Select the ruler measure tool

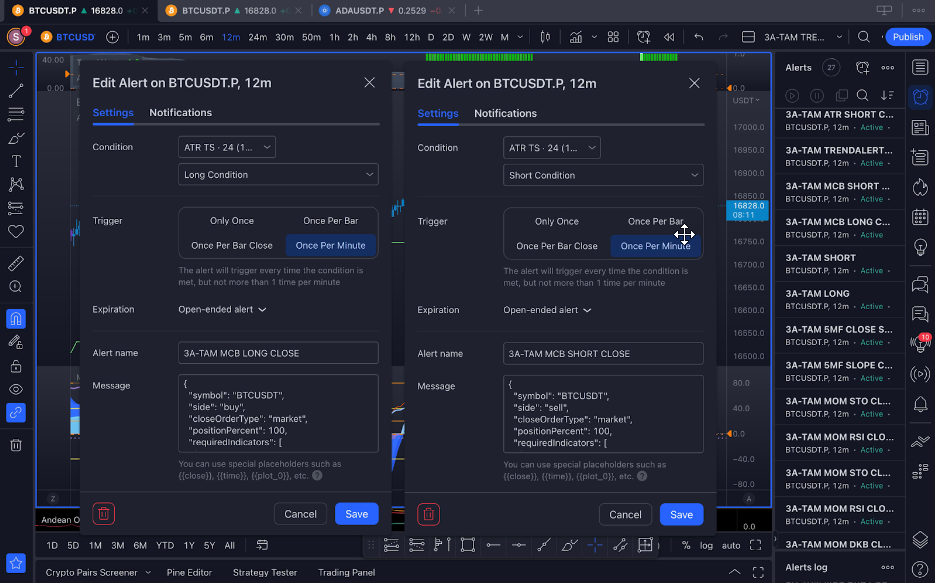click(x=16, y=263)
